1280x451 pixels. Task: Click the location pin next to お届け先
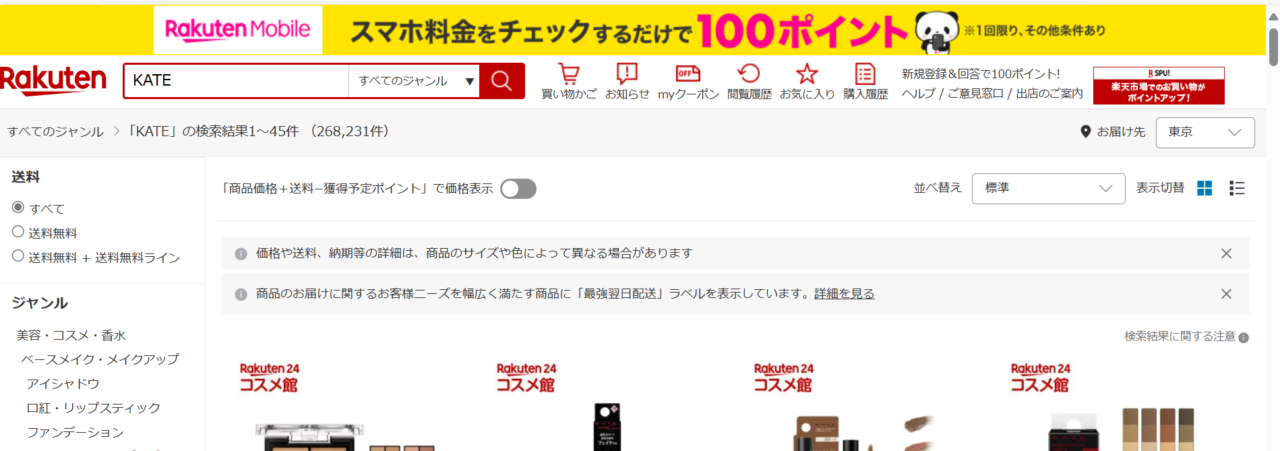(1086, 132)
